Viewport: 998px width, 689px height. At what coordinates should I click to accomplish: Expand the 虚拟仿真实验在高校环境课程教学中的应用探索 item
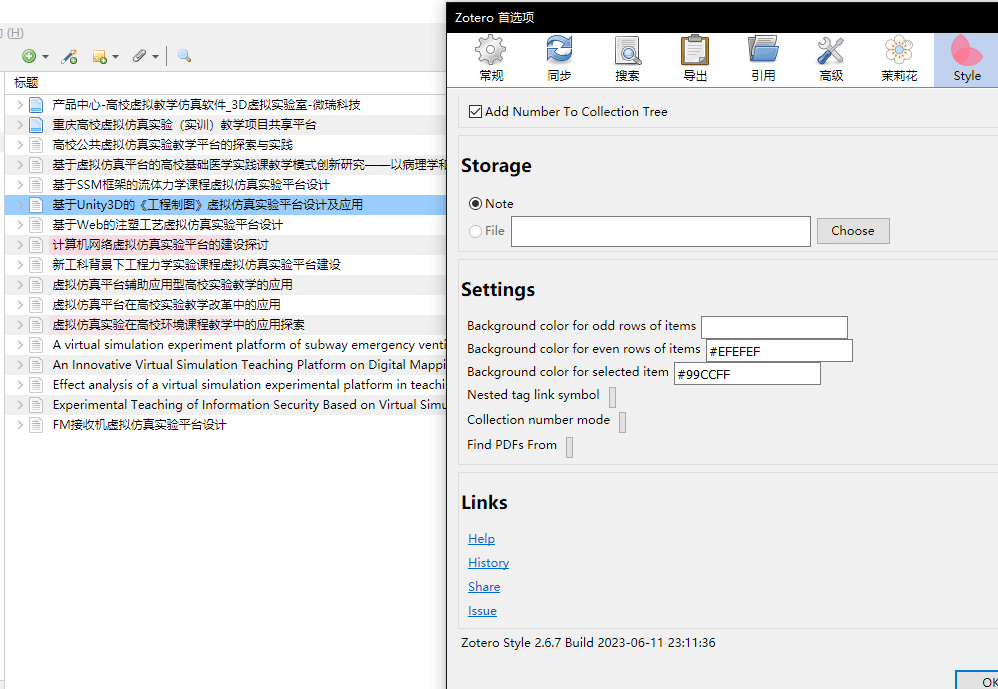tap(20, 325)
